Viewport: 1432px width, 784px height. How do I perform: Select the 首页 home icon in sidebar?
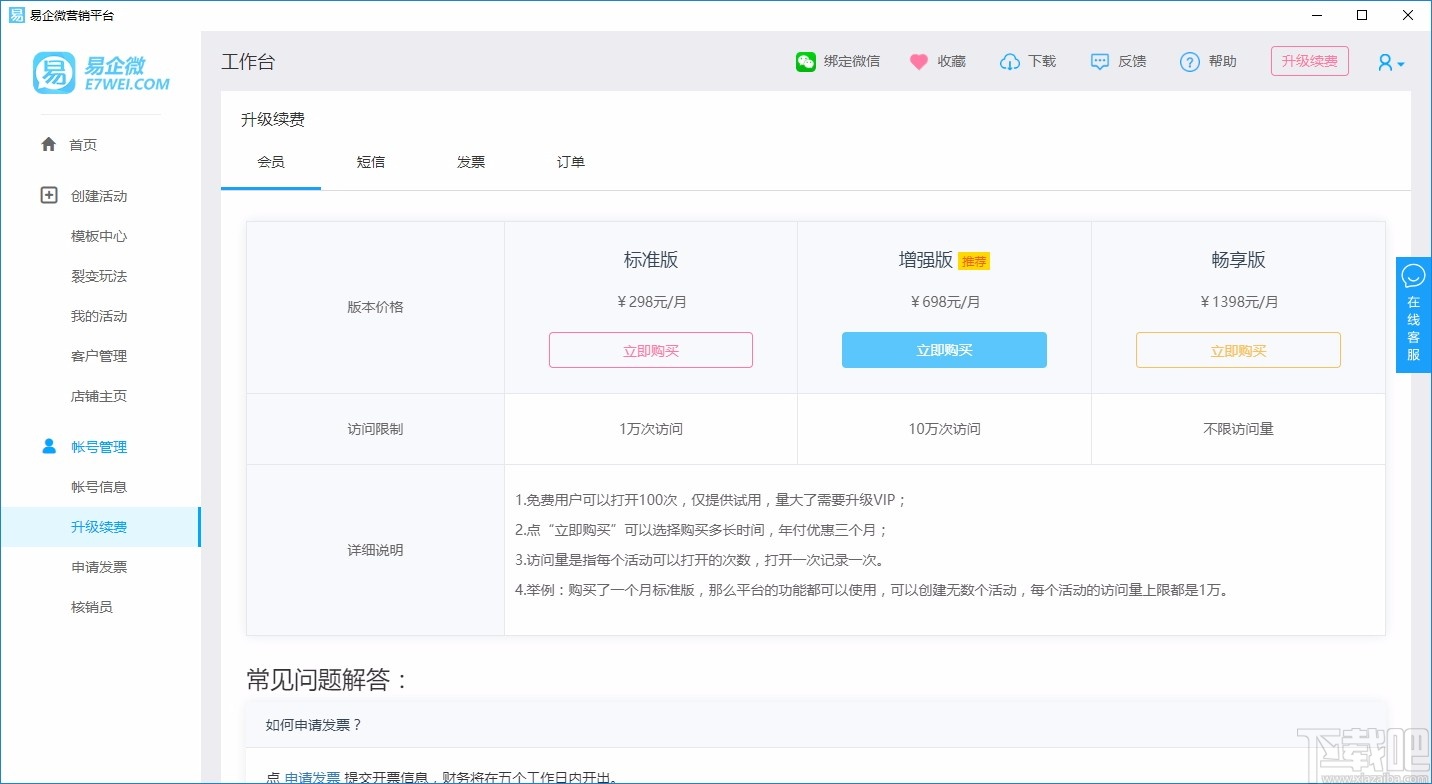[48, 144]
